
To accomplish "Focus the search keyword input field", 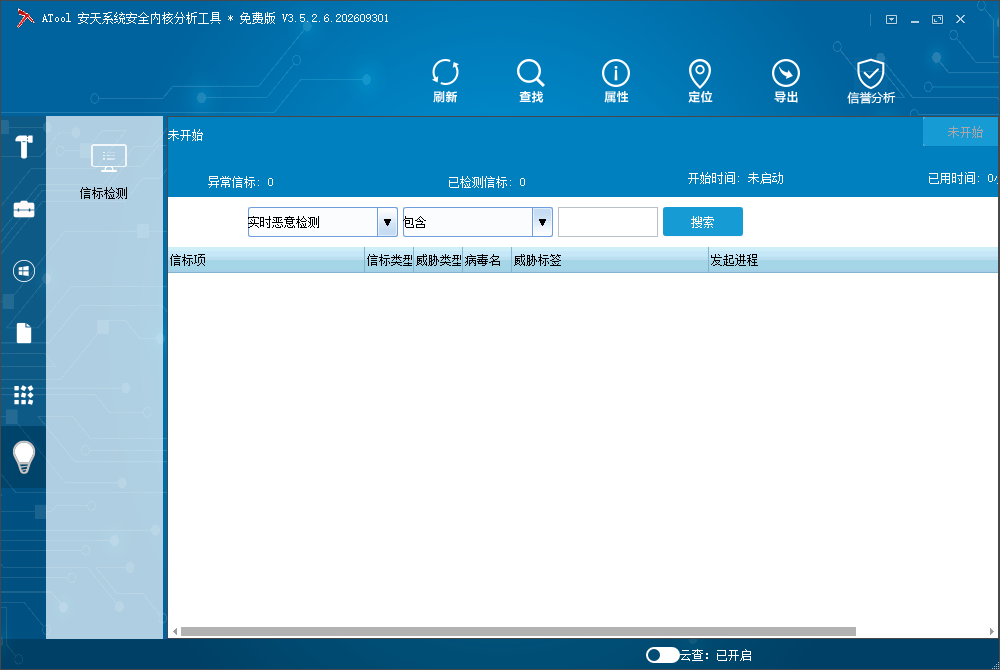I will click(x=608, y=222).
